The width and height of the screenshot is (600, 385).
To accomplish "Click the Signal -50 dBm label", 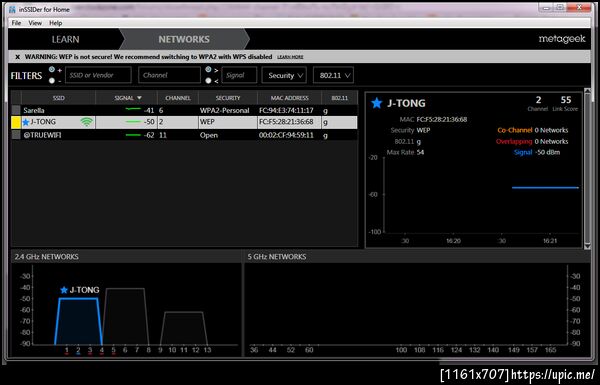I will click(537, 152).
